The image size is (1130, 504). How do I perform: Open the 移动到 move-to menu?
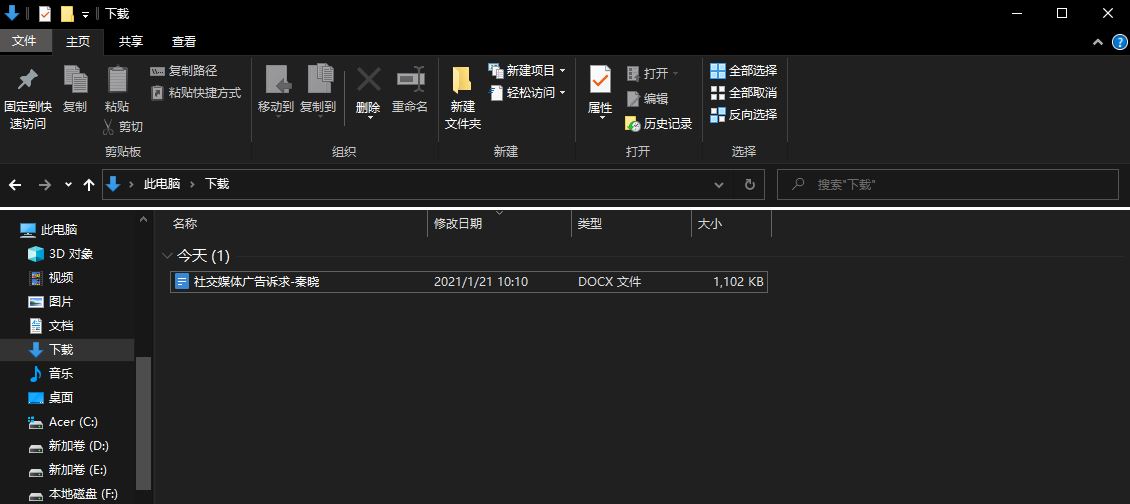(276, 91)
